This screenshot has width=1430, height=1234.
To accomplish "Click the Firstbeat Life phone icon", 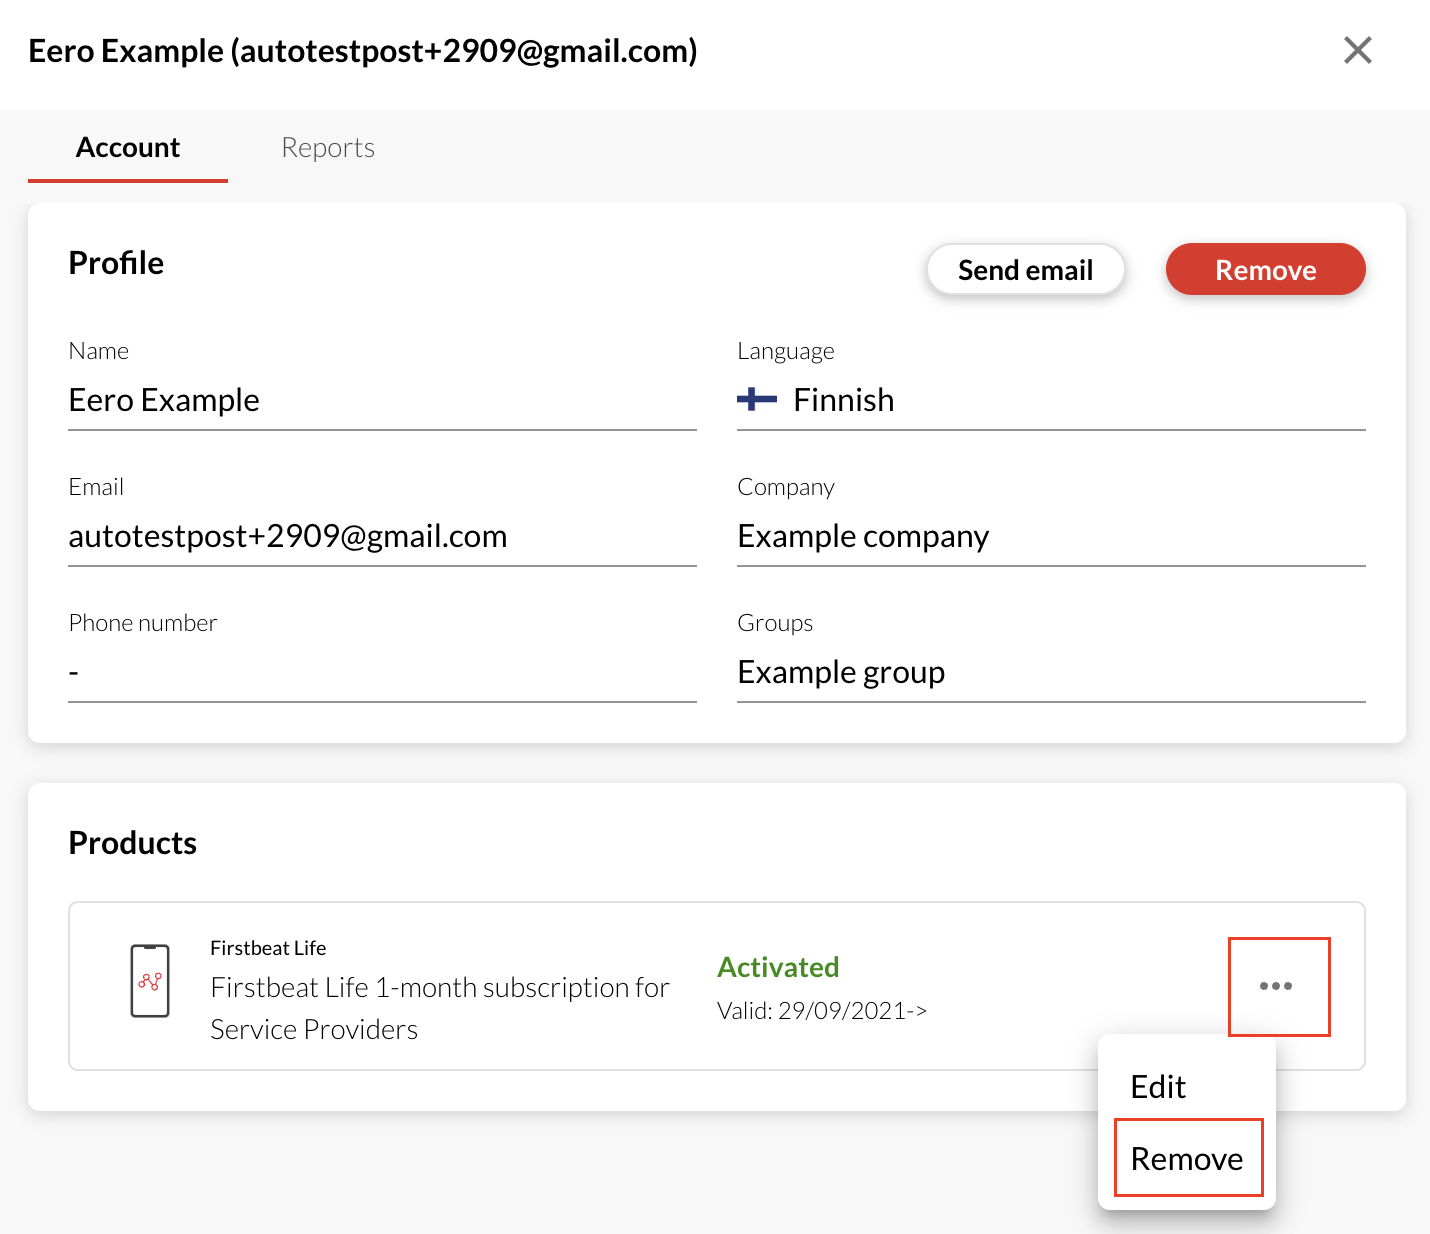I will 150,980.
